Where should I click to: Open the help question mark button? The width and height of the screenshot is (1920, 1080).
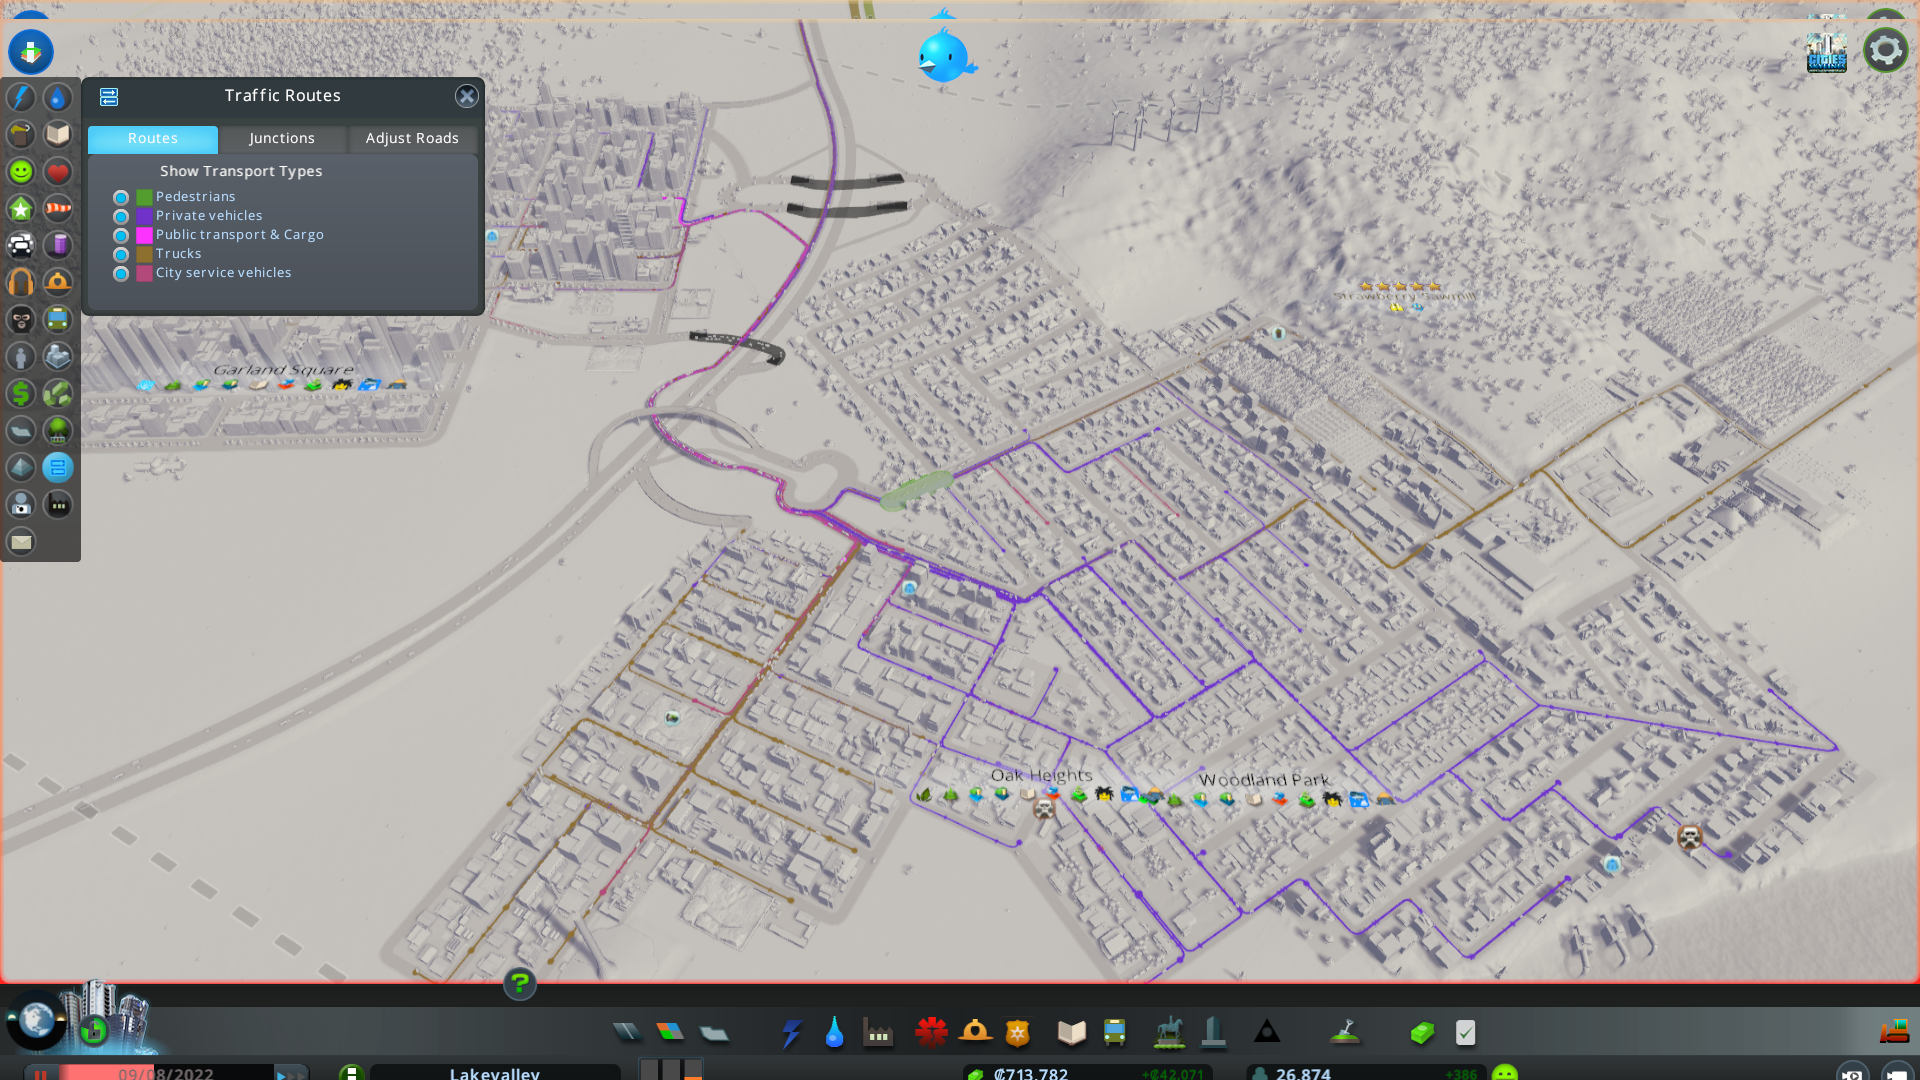coord(520,984)
